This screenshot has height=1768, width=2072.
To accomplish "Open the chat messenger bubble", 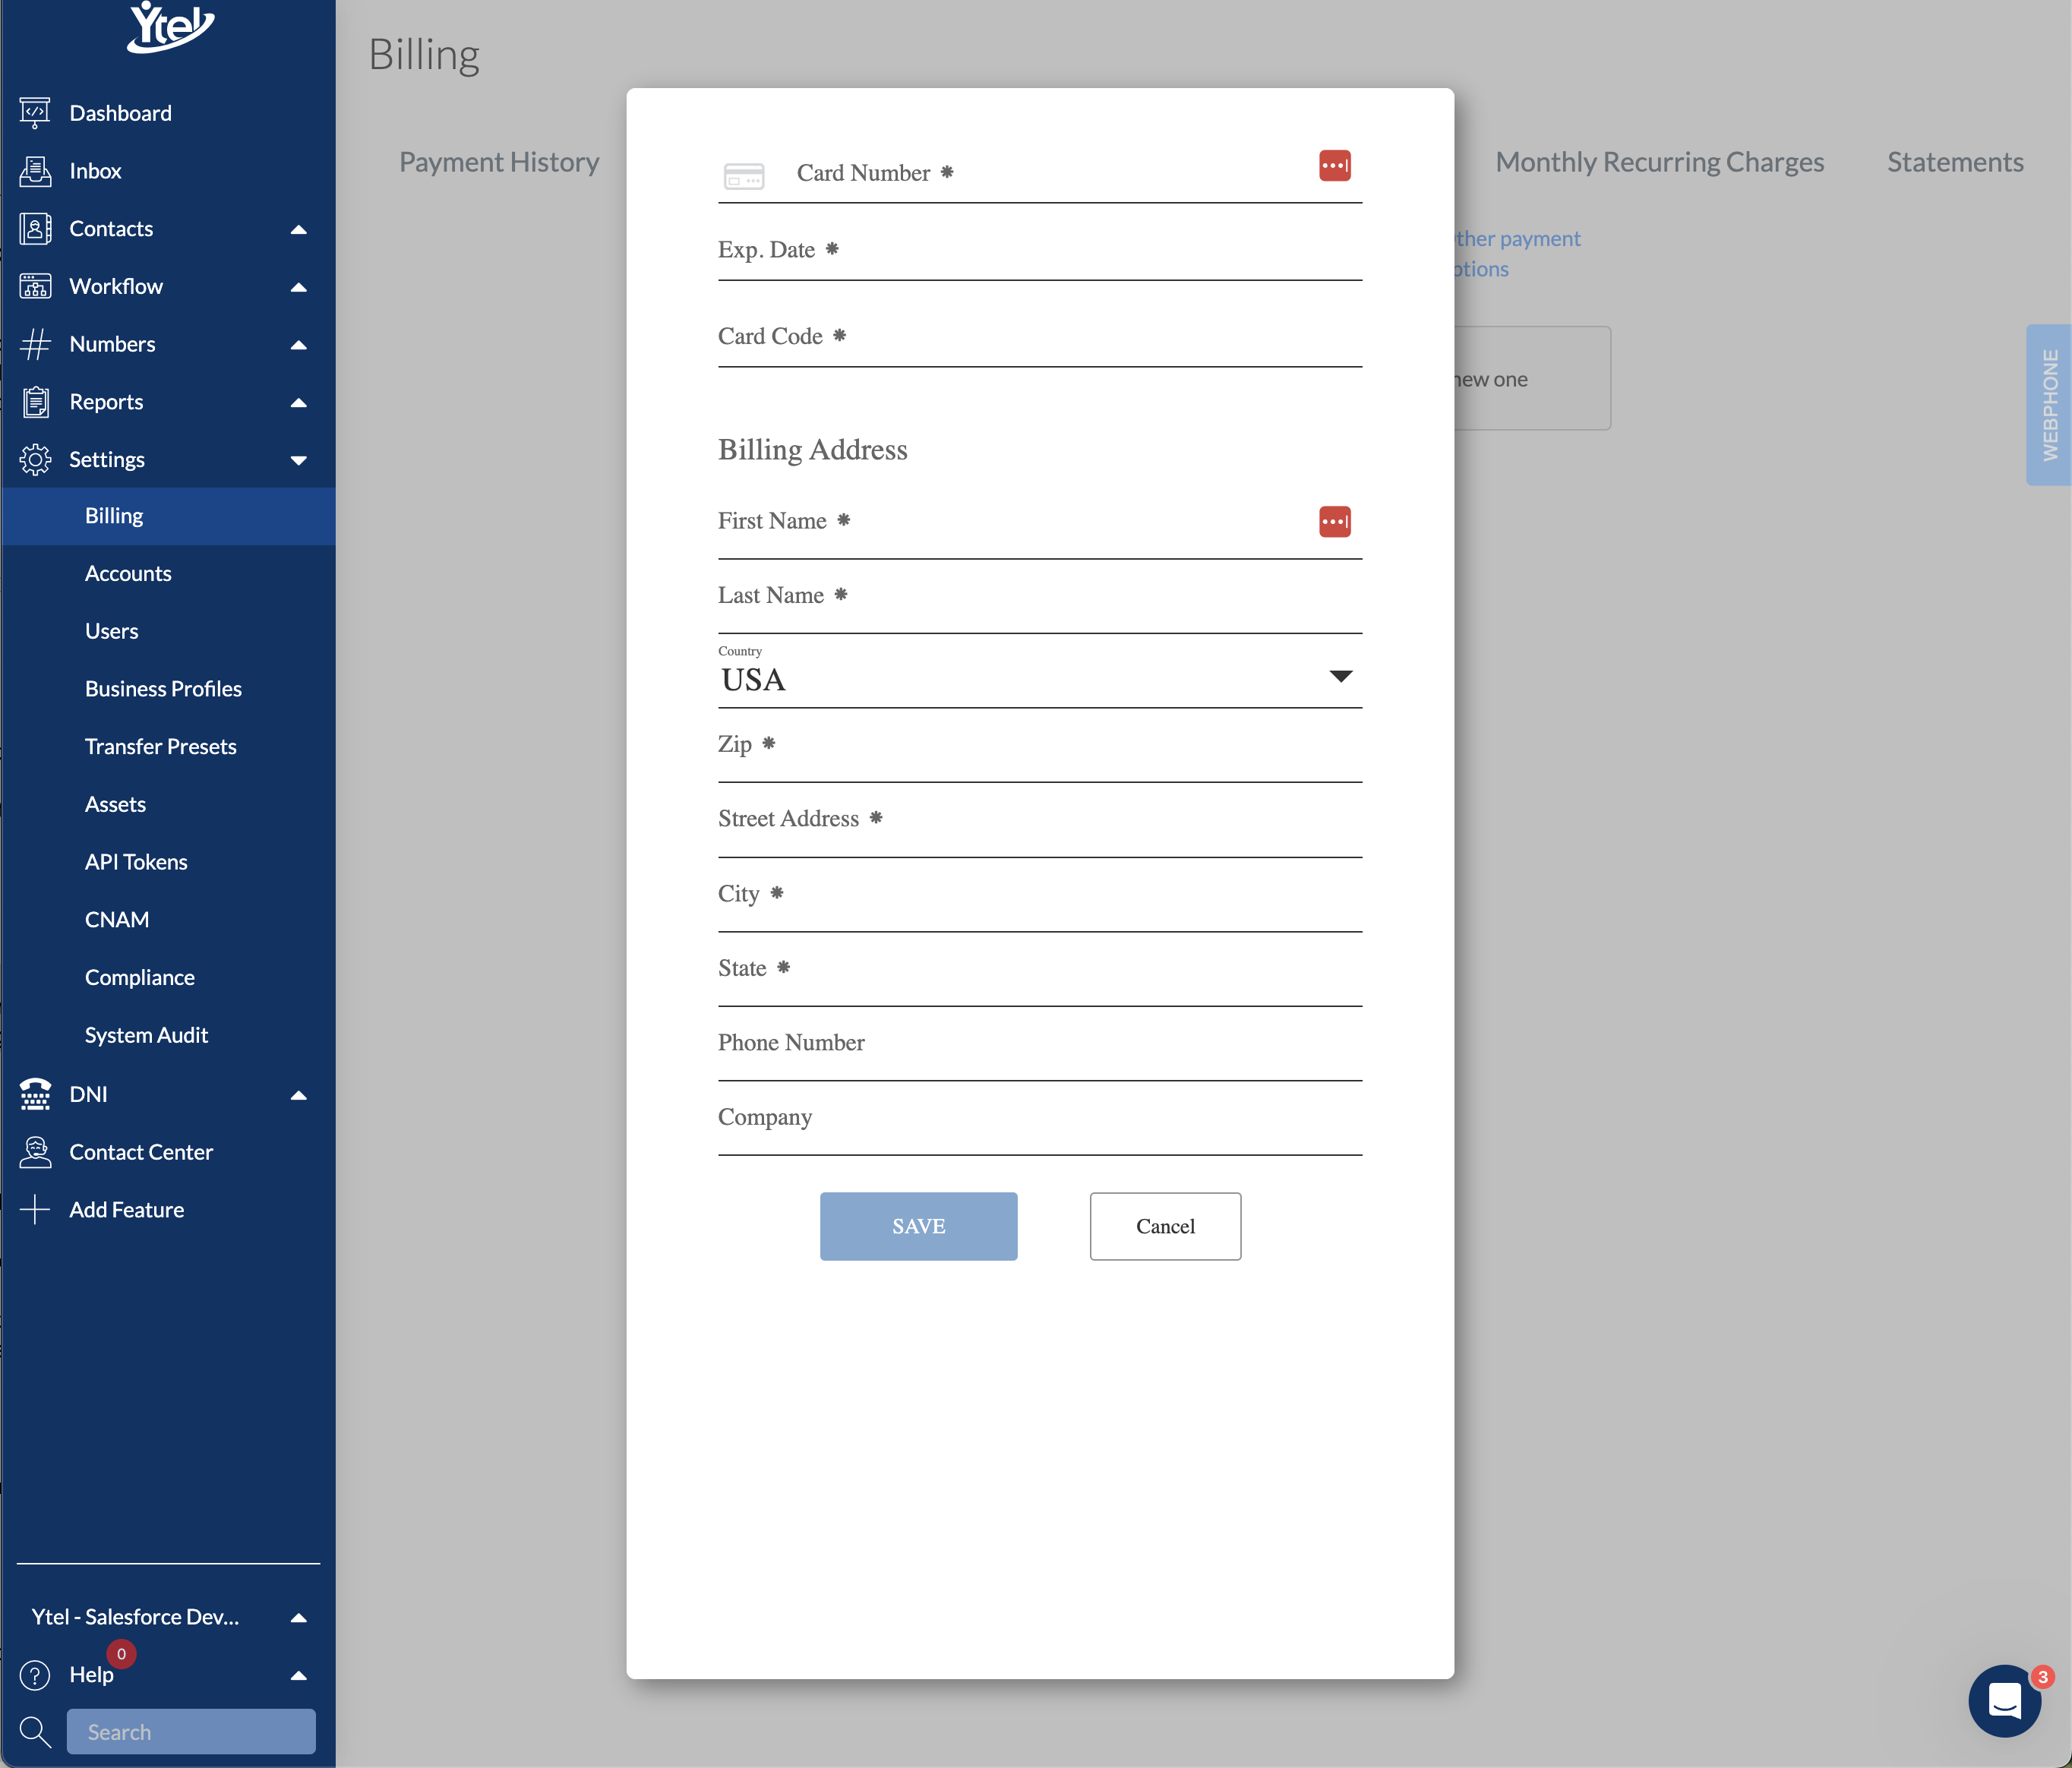I will (x=2004, y=1700).
